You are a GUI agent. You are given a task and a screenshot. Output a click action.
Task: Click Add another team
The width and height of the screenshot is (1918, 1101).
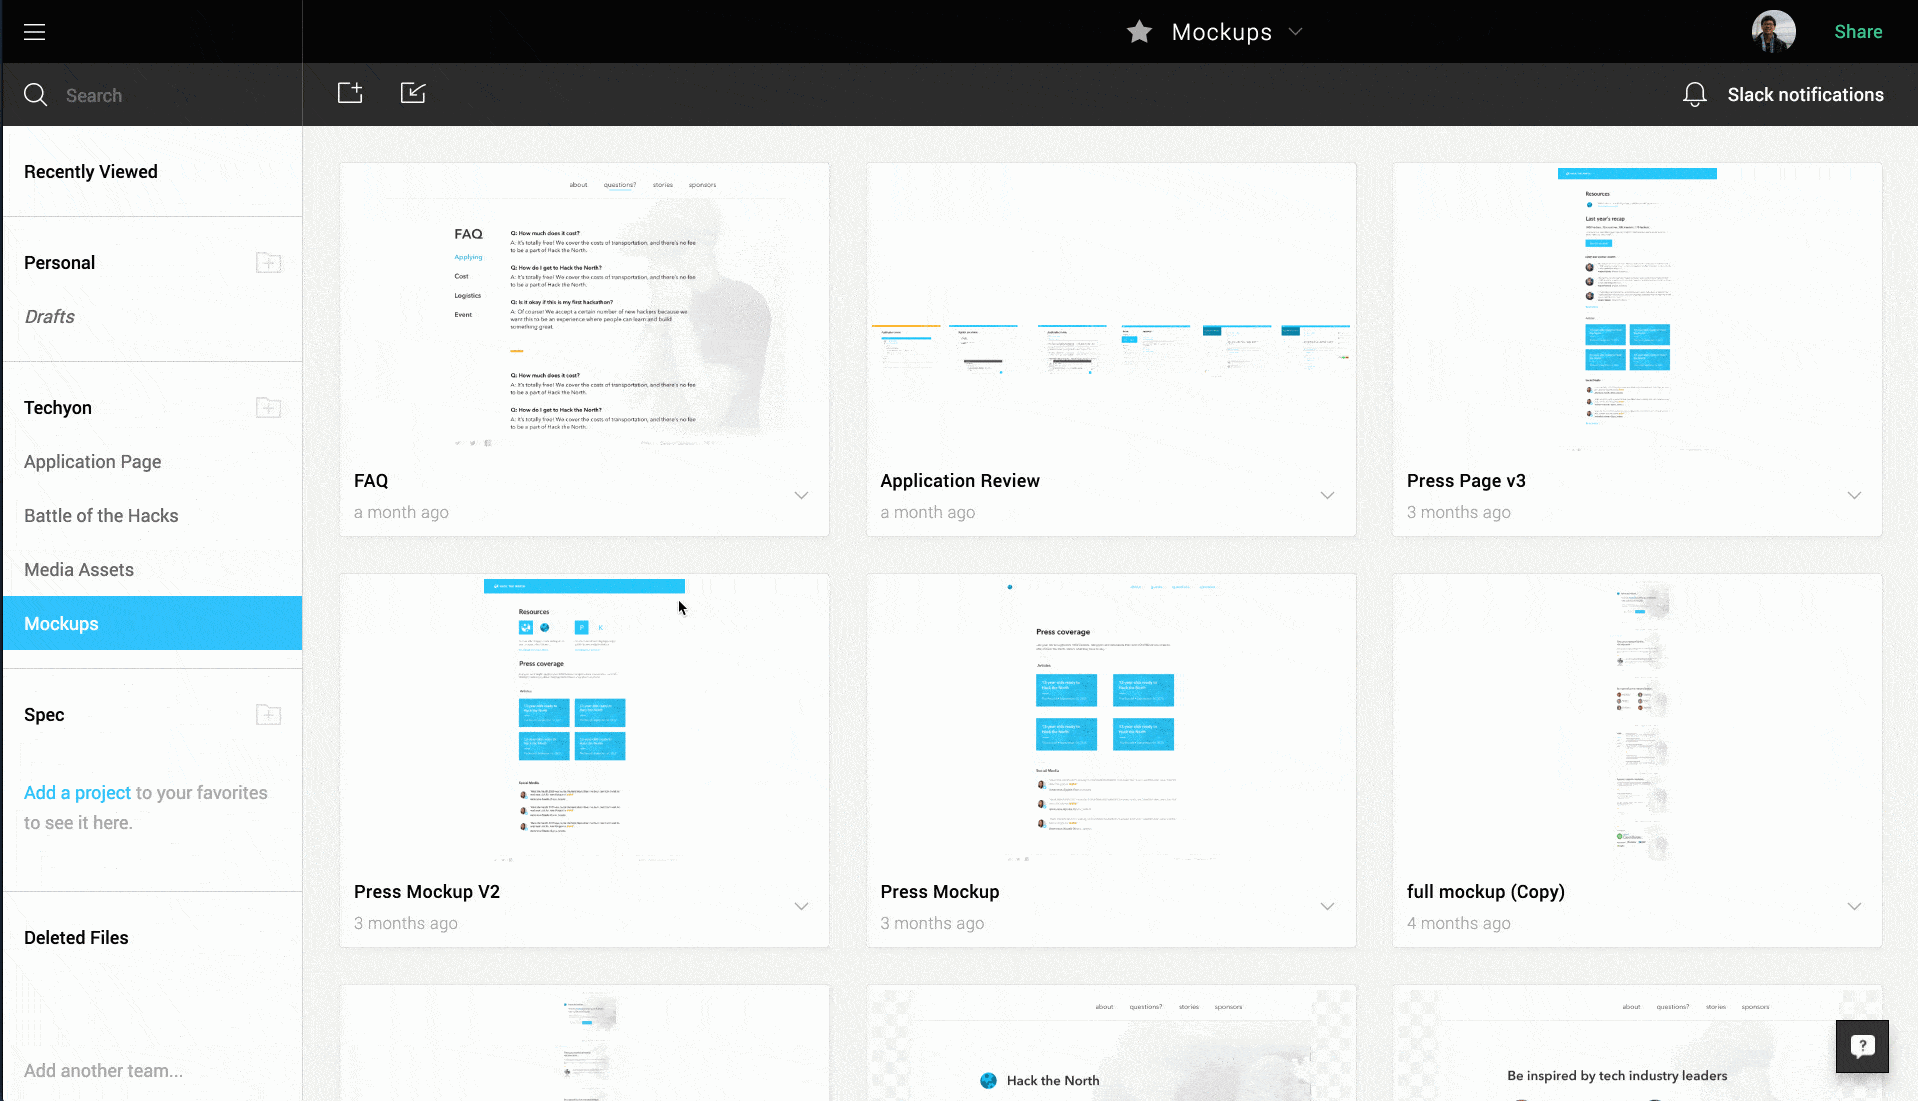tap(103, 1071)
